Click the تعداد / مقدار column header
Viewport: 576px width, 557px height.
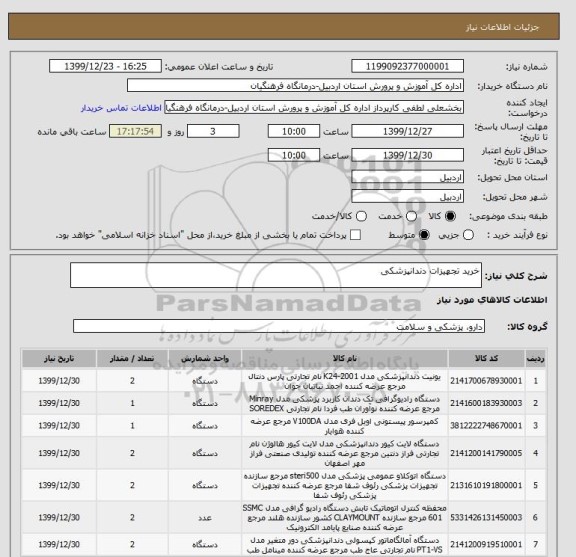tap(132, 359)
